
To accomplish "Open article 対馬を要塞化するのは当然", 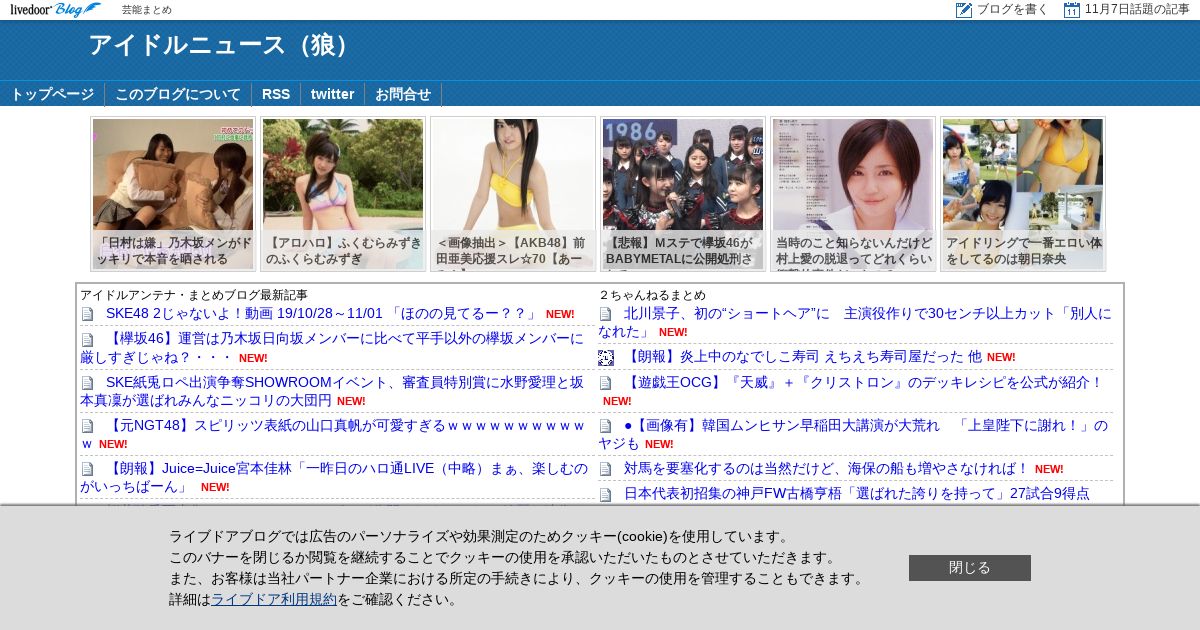I will pyautogui.click(x=826, y=468).
